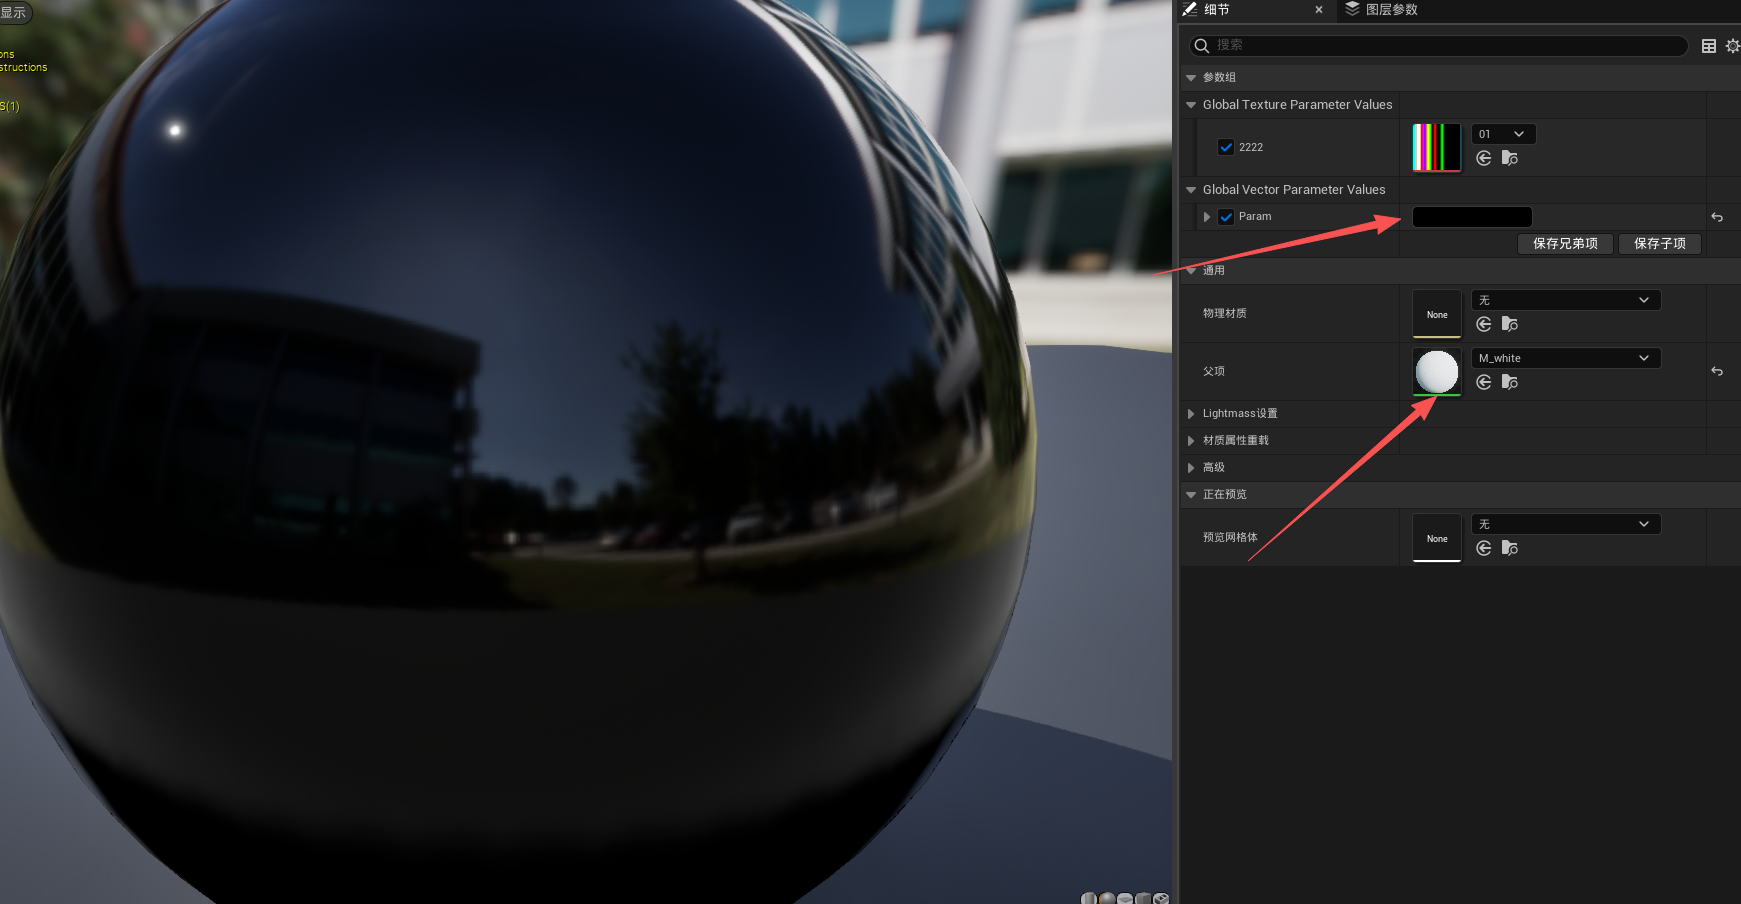Screen dimensions: 1741x904
Task: Click the 2222 texture thumbnail
Action: click(1437, 147)
